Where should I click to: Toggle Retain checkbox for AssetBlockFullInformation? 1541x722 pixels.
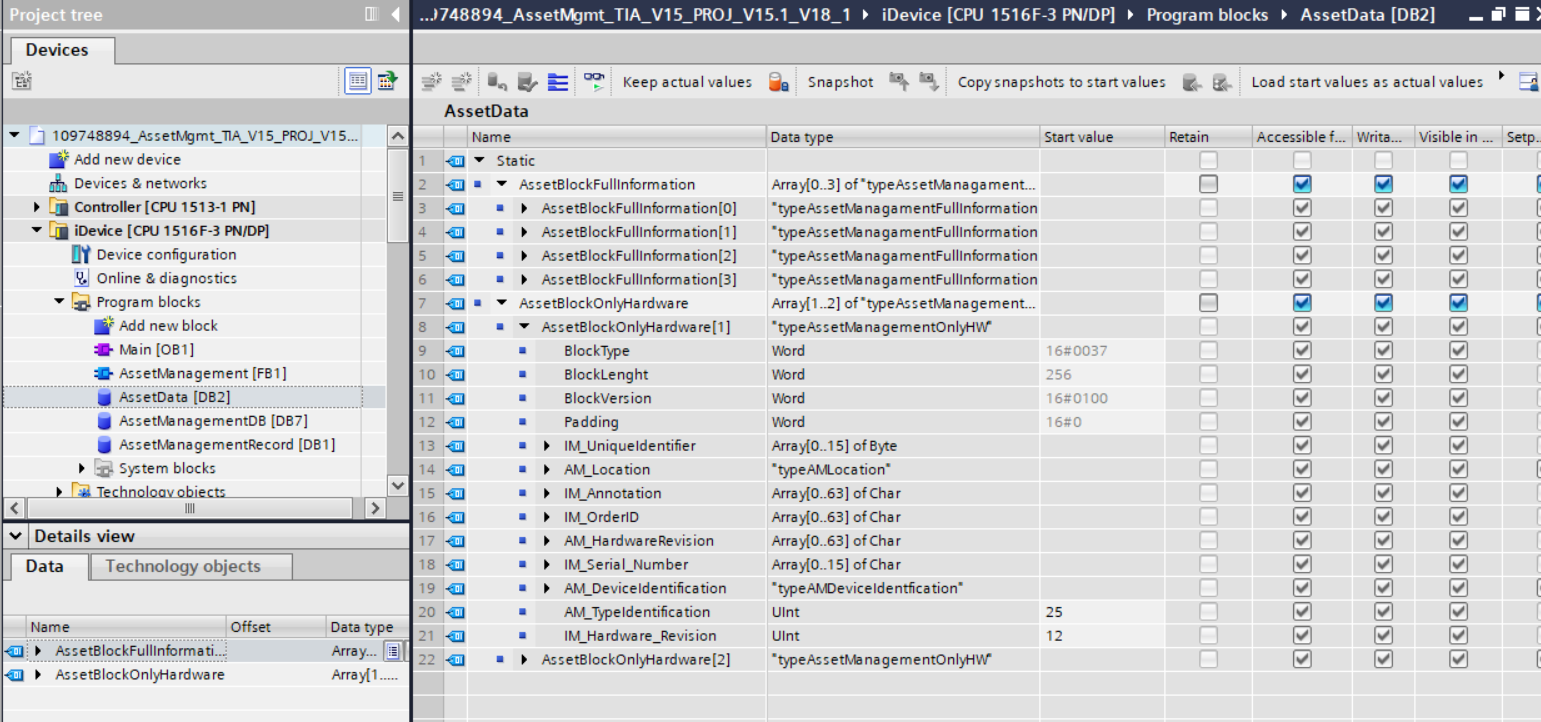point(1209,184)
